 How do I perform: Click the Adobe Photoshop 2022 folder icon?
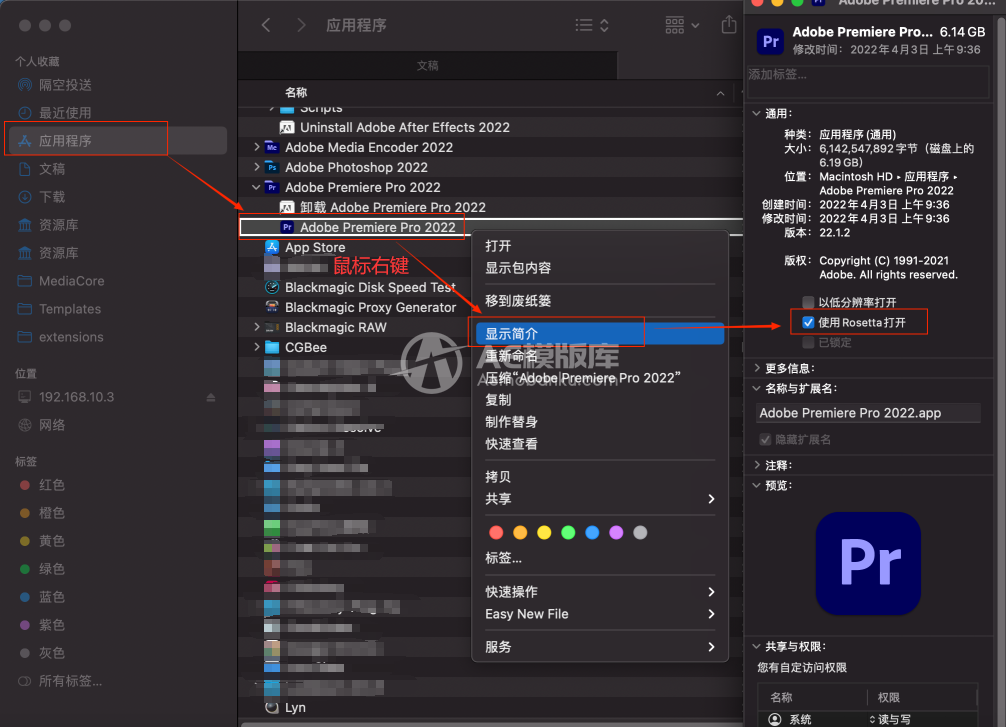pos(271,167)
